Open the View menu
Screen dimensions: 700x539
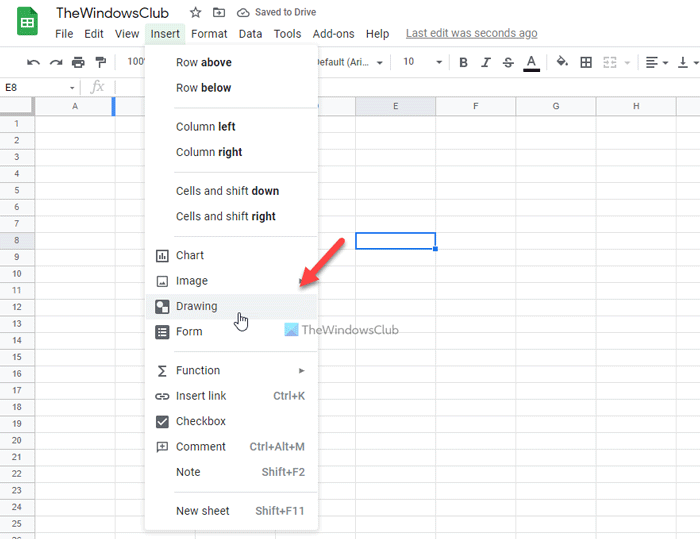point(127,34)
